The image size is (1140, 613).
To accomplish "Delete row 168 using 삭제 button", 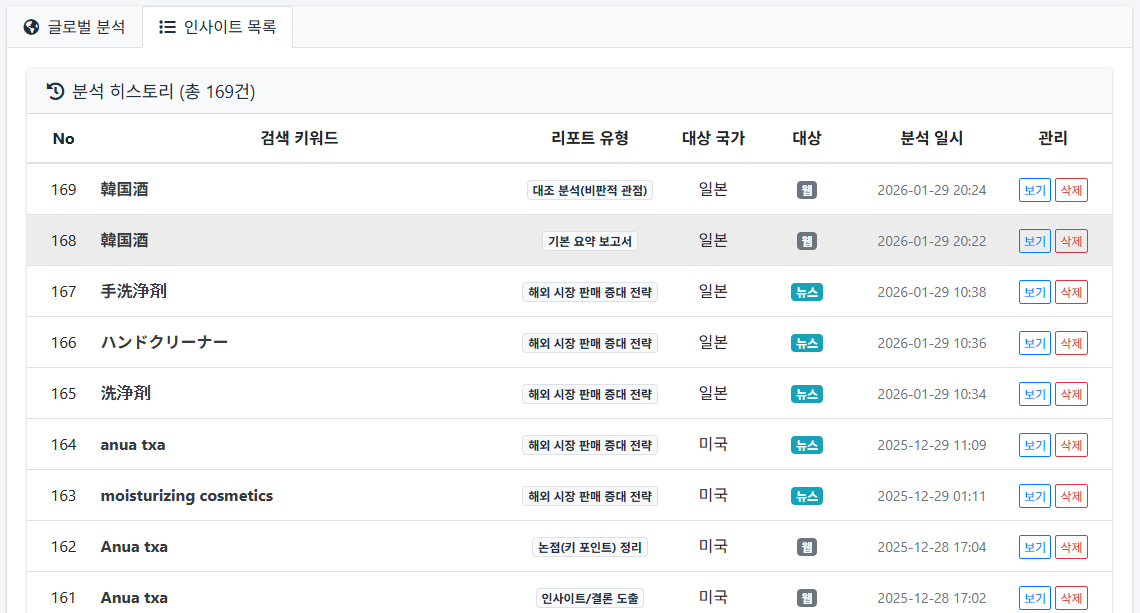I will coord(1071,241).
